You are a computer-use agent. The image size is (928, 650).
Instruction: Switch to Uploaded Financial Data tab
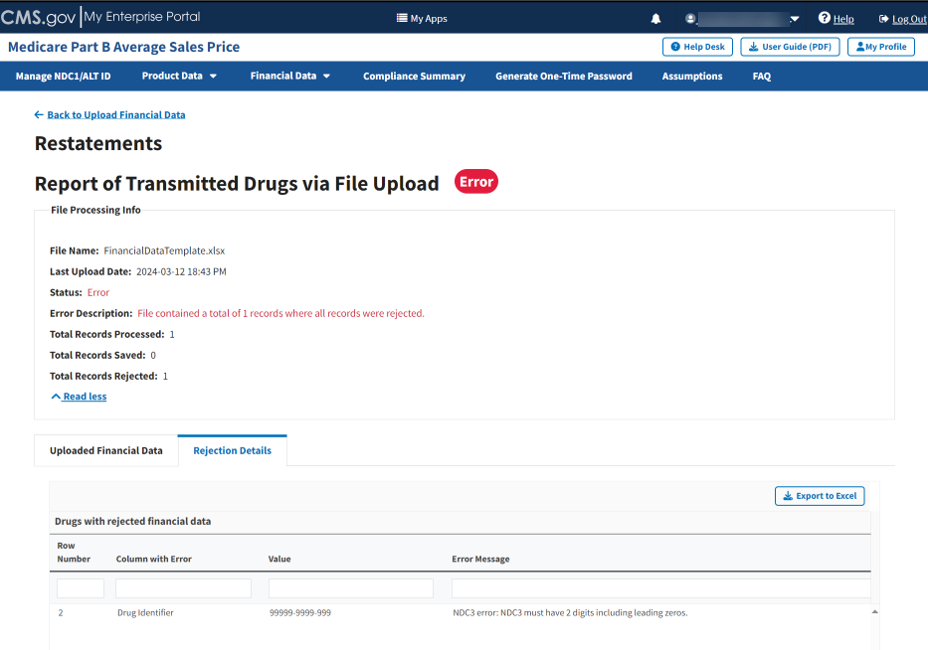point(106,451)
